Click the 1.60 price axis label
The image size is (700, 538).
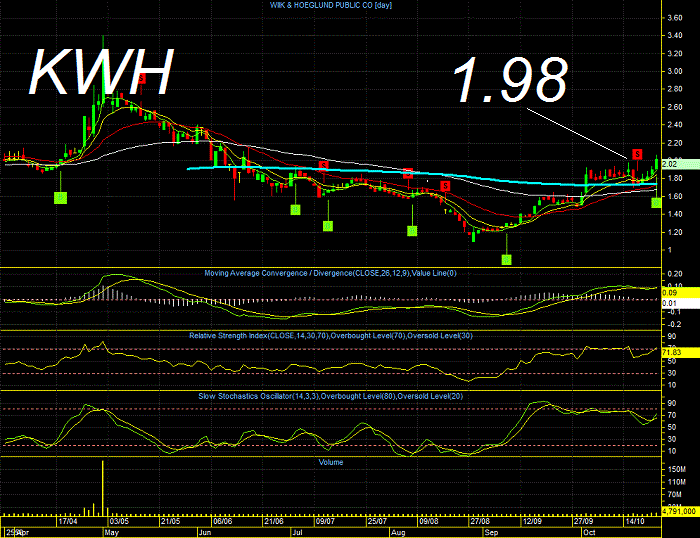click(675, 196)
